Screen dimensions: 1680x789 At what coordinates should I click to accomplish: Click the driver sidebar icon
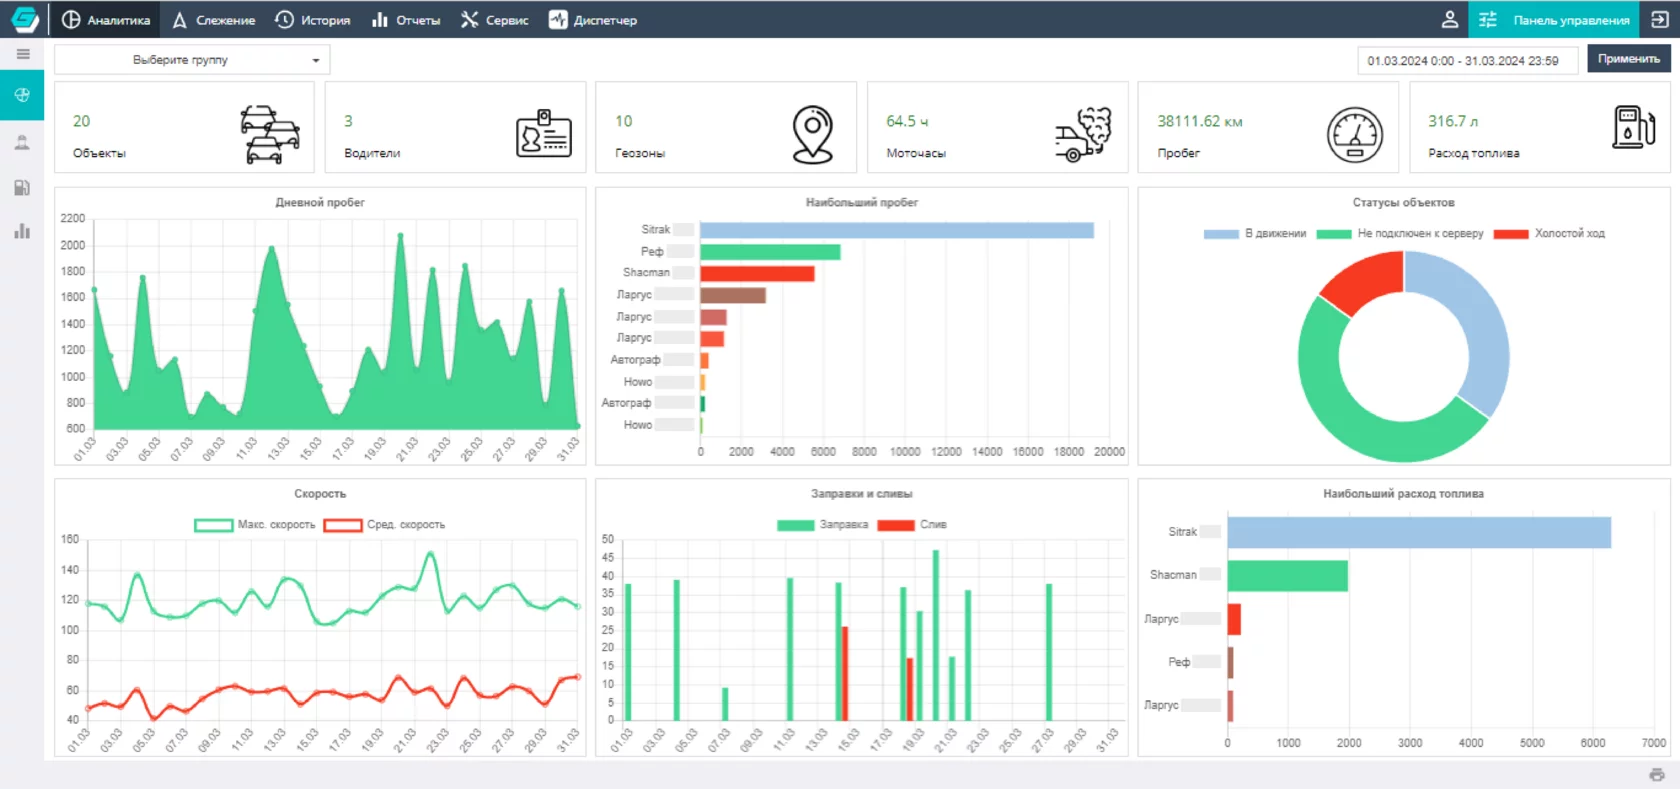pyautogui.click(x=22, y=143)
